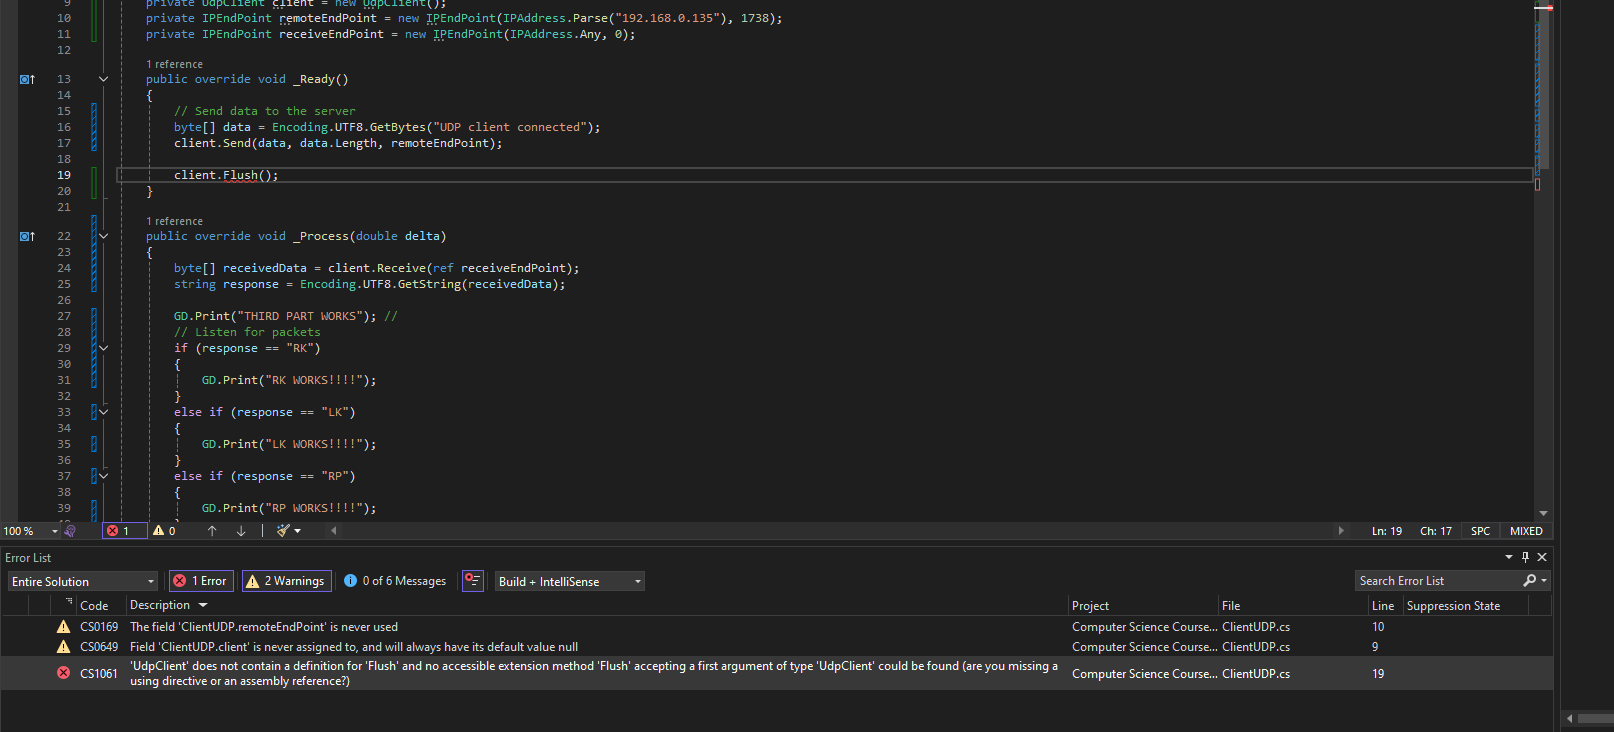Click the horizontal scroll right arrow in the editor

click(1341, 531)
